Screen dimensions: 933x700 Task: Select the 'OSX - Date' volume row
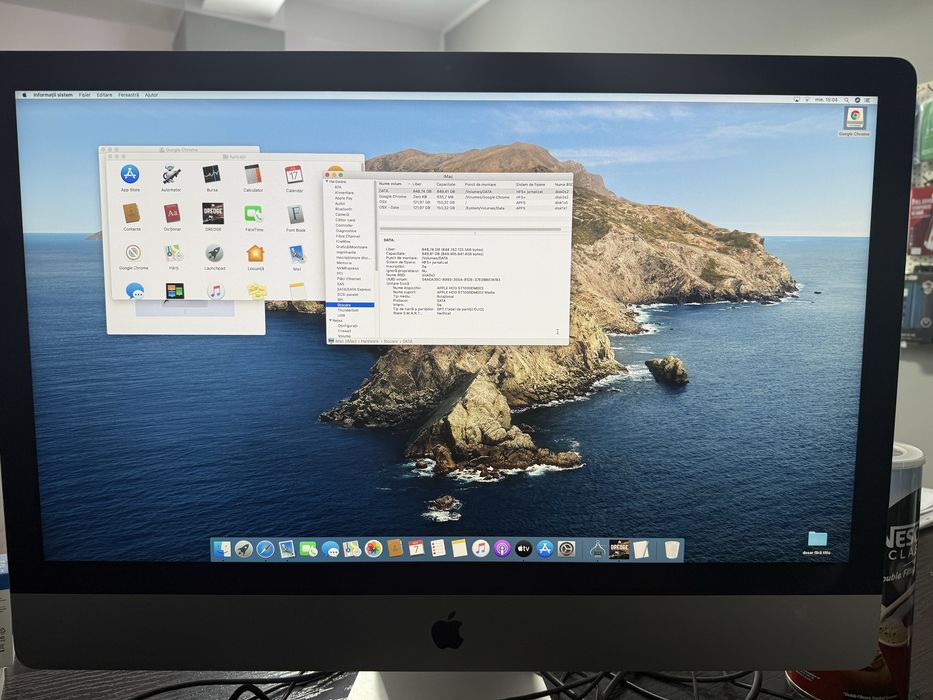tap(474, 208)
